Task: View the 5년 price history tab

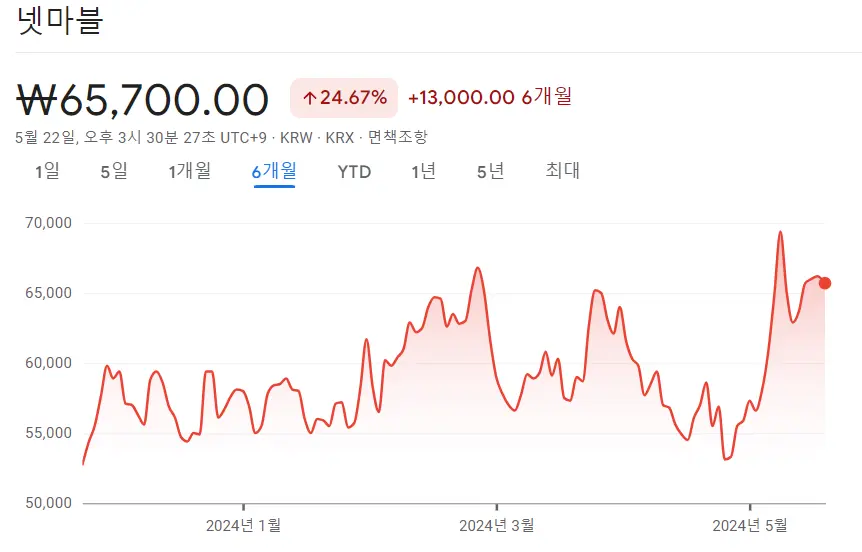Action: (x=490, y=171)
